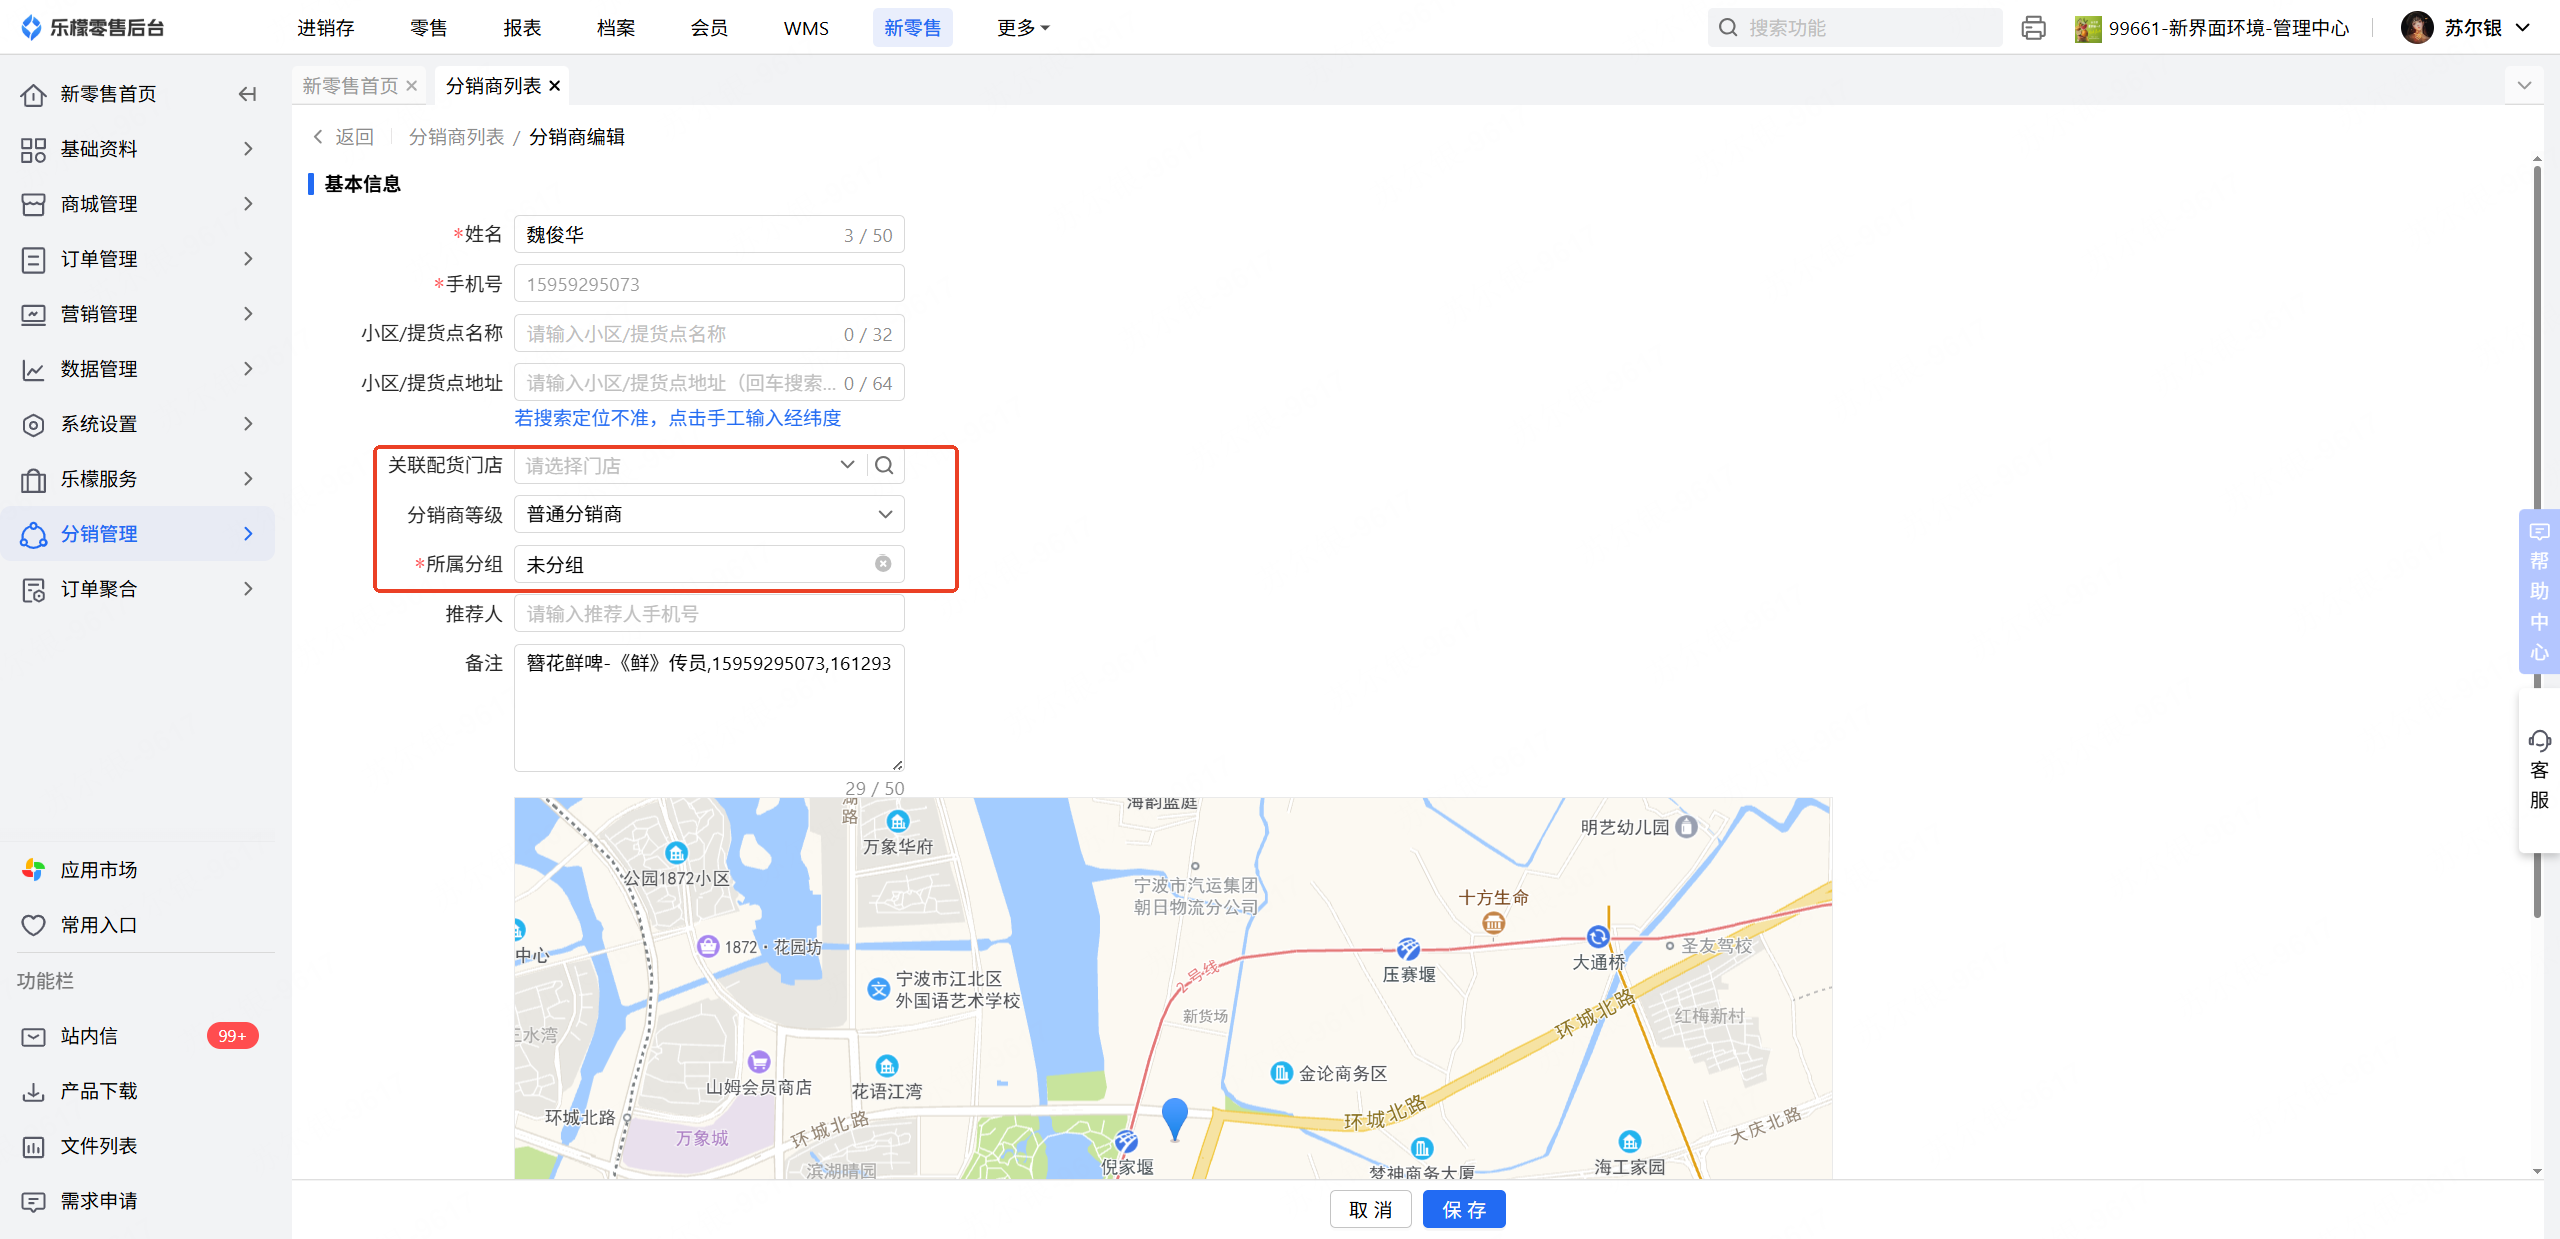
Task: Switch to 新零售首页 tab
Action: coord(350,86)
